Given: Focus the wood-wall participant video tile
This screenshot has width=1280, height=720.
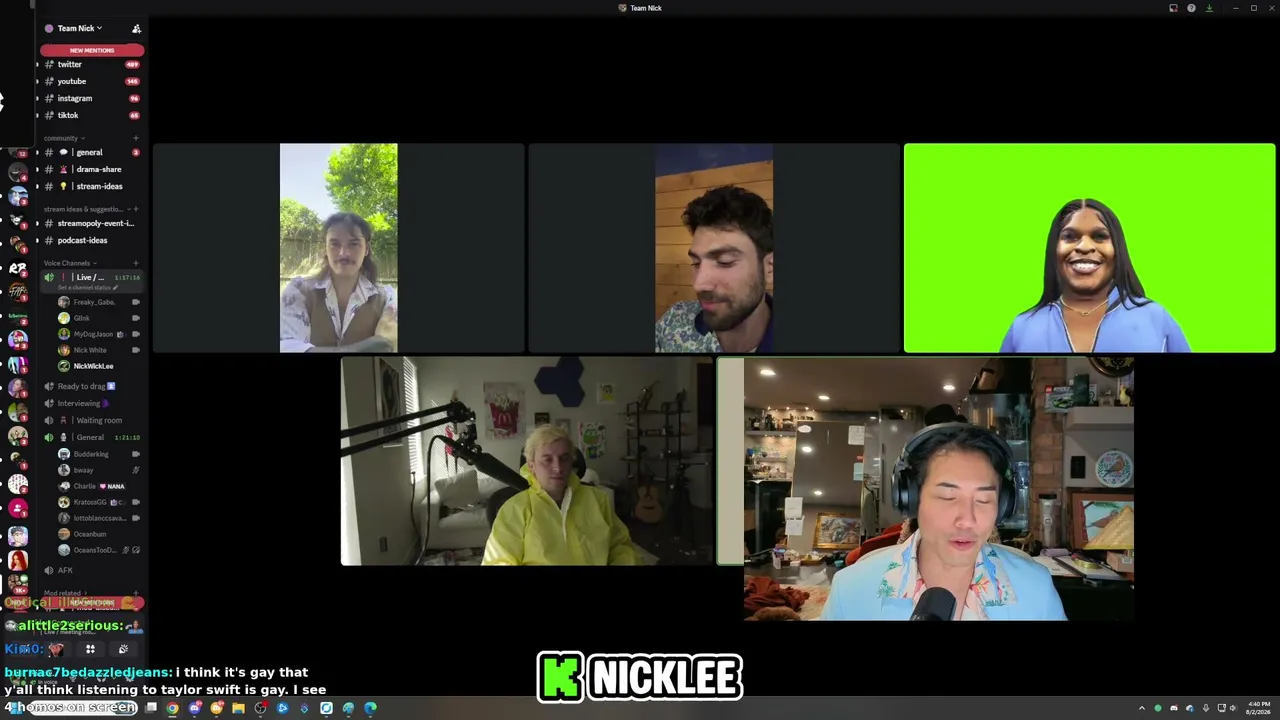Looking at the screenshot, I should [x=714, y=248].
